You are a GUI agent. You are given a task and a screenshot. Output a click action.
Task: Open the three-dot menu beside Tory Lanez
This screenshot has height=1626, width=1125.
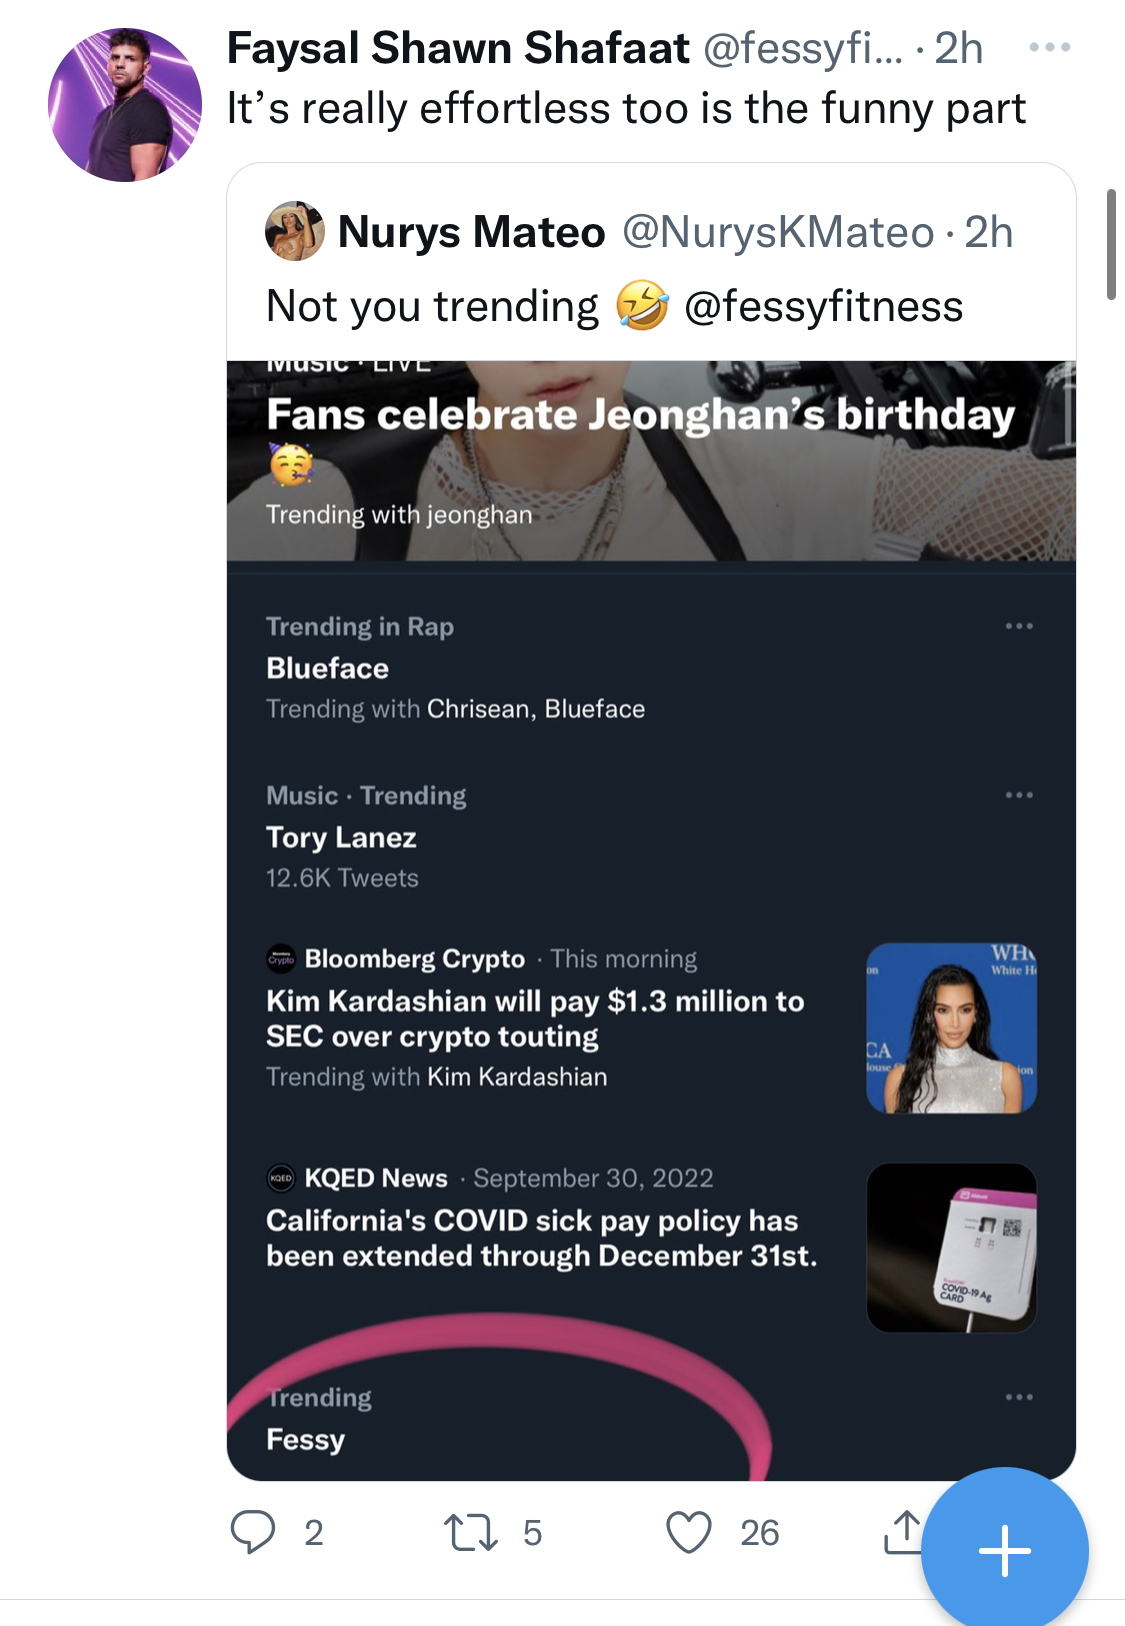(1019, 795)
